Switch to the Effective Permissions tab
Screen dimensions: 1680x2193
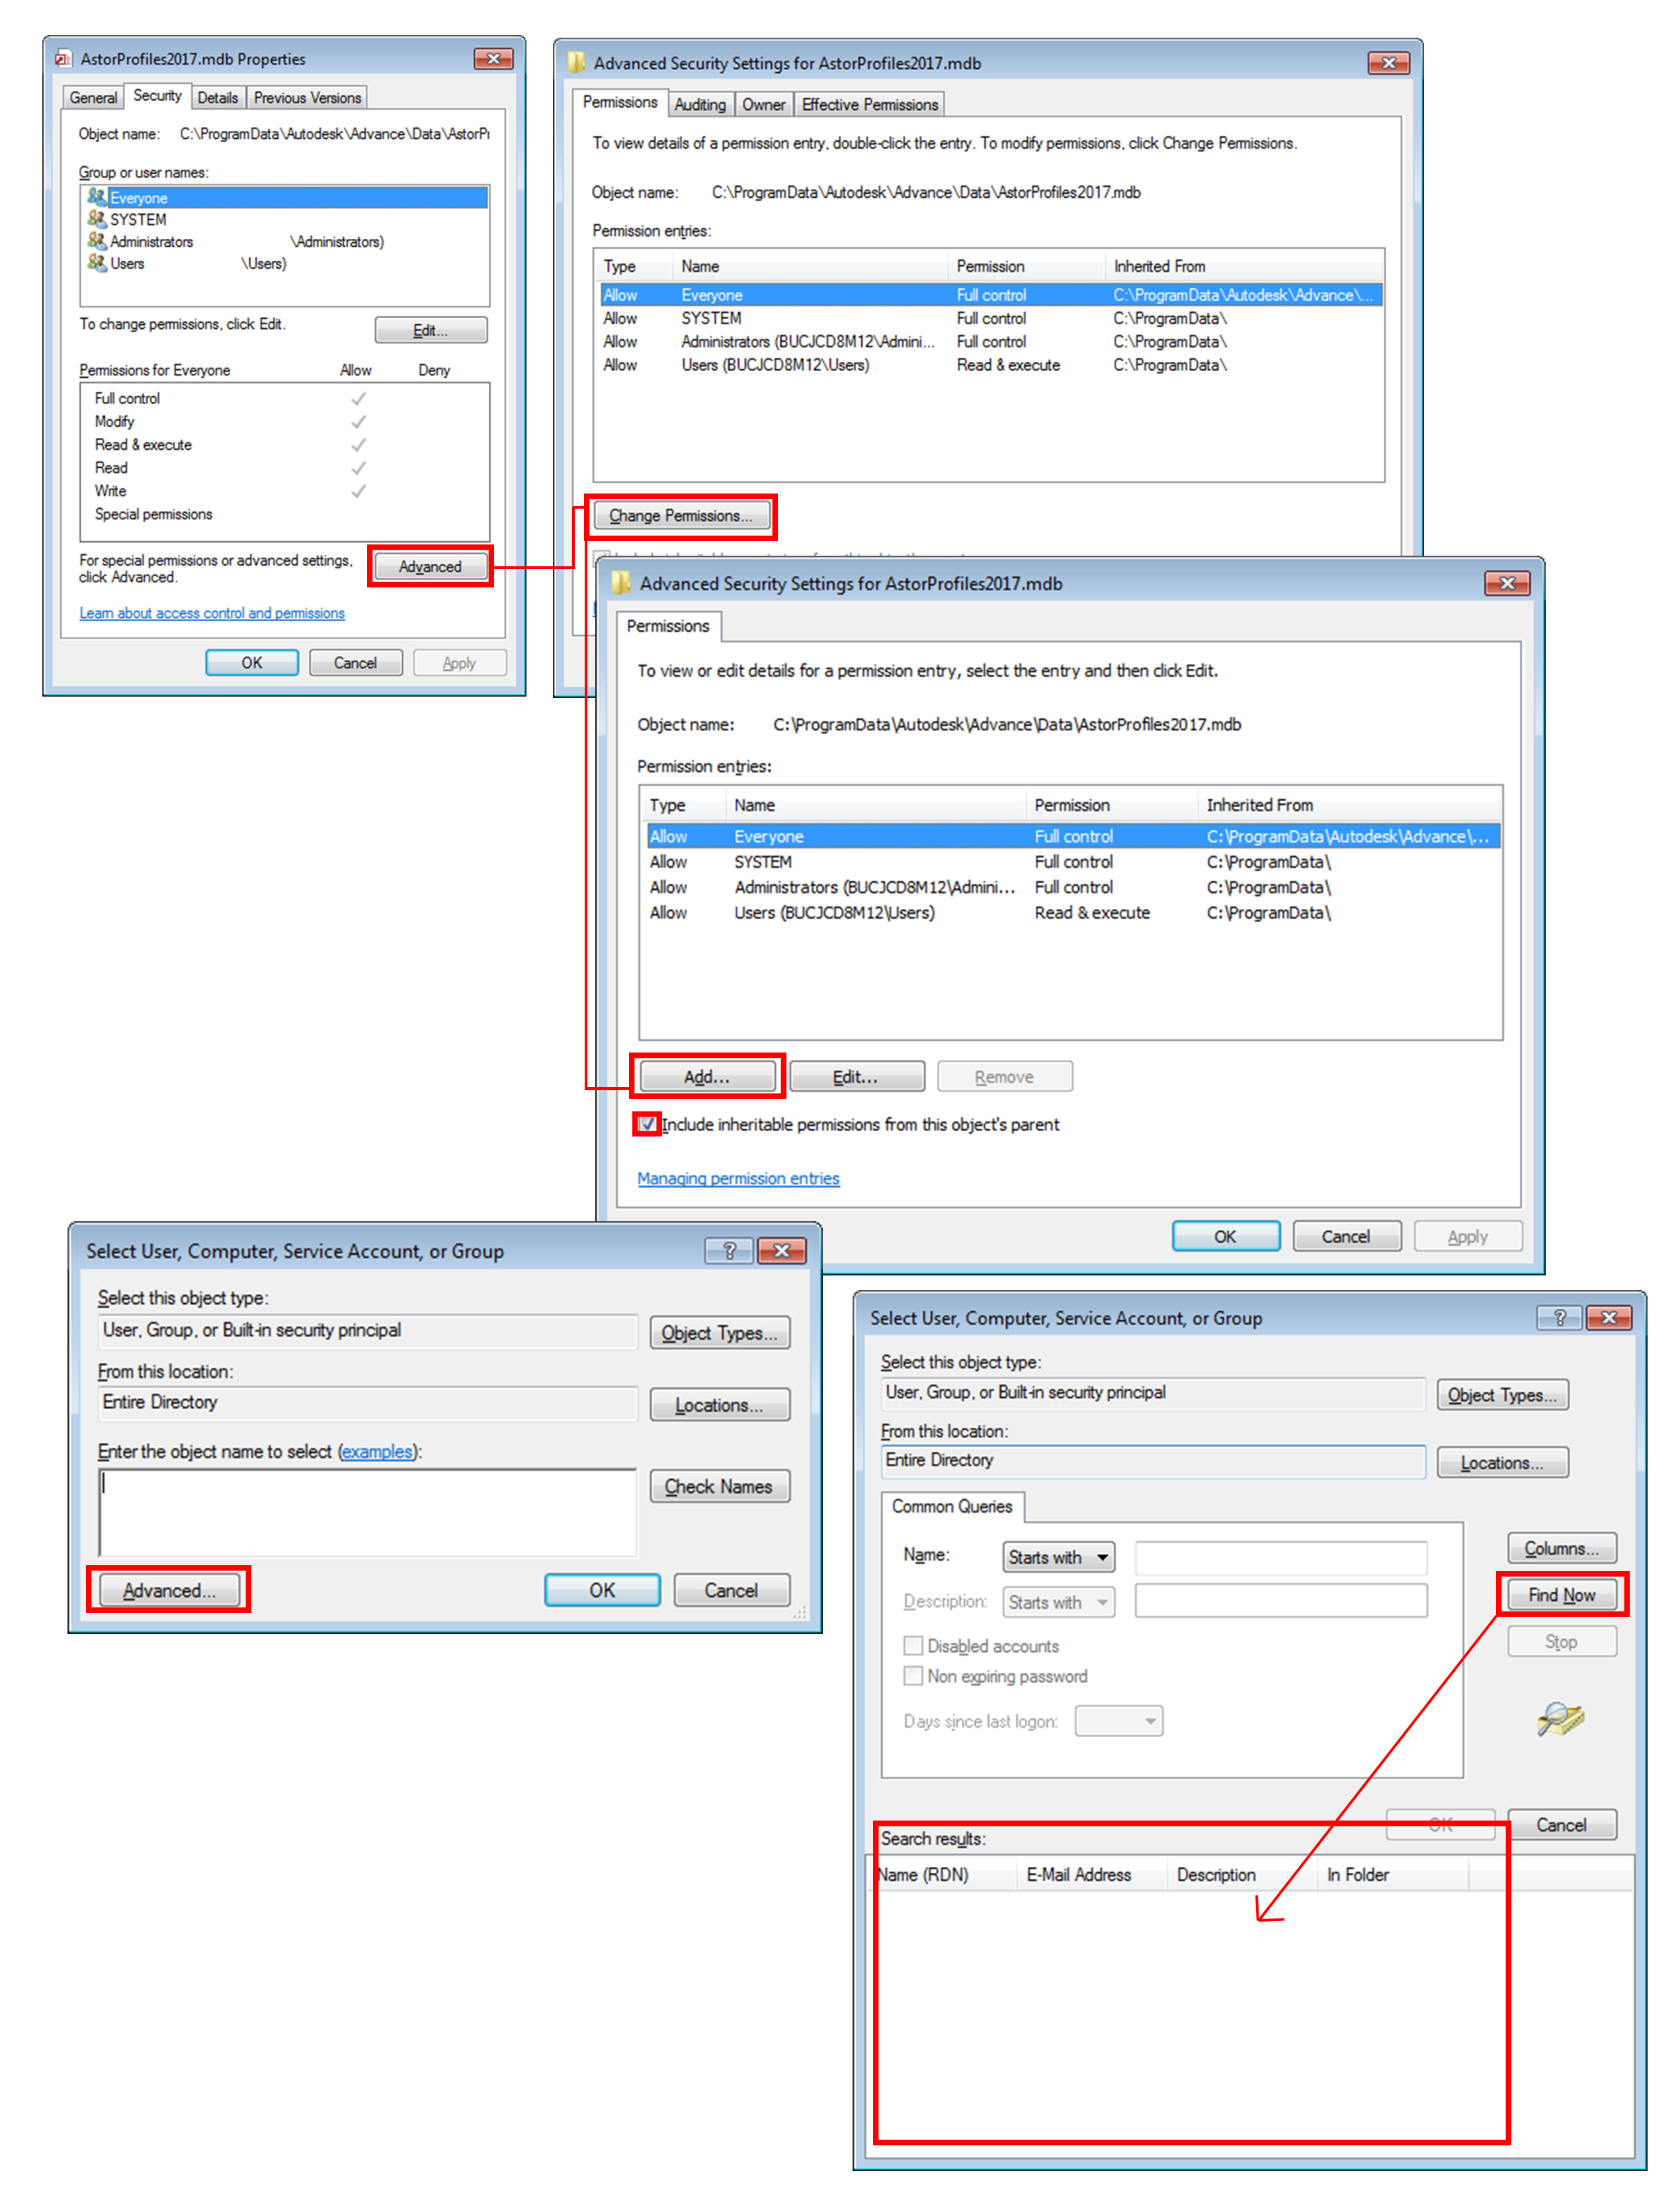(x=869, y=104)
